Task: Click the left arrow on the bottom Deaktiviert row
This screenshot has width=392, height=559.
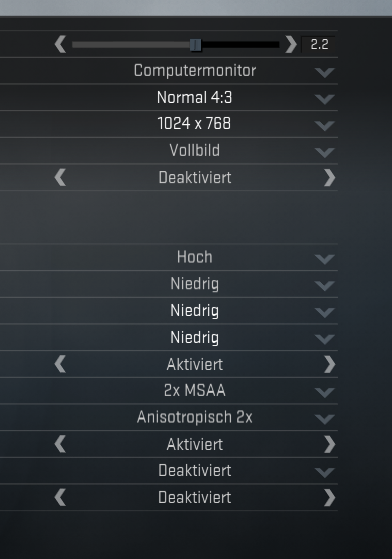Action: pos(60,498)
